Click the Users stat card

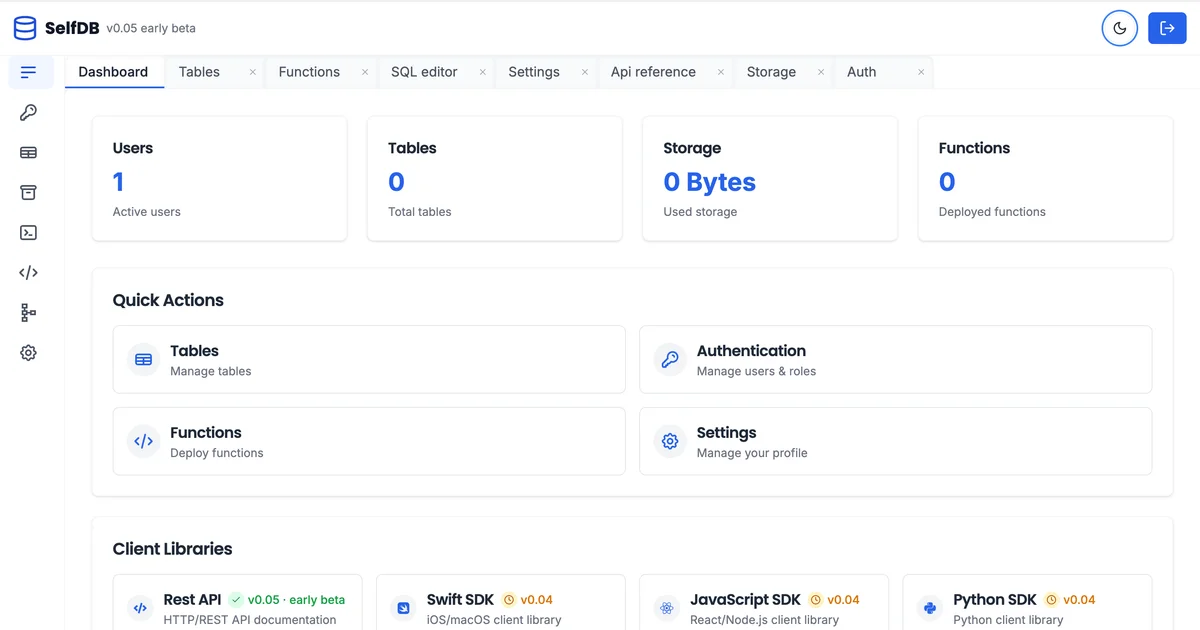(220, 179)
